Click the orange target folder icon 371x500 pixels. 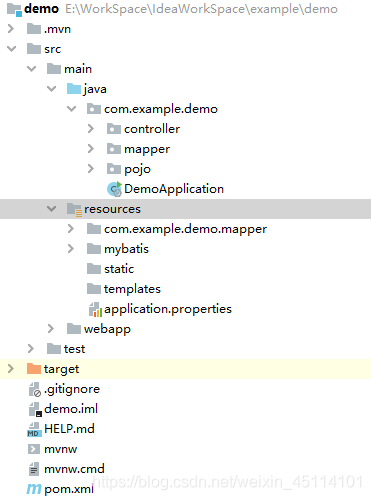pos(34,369)
